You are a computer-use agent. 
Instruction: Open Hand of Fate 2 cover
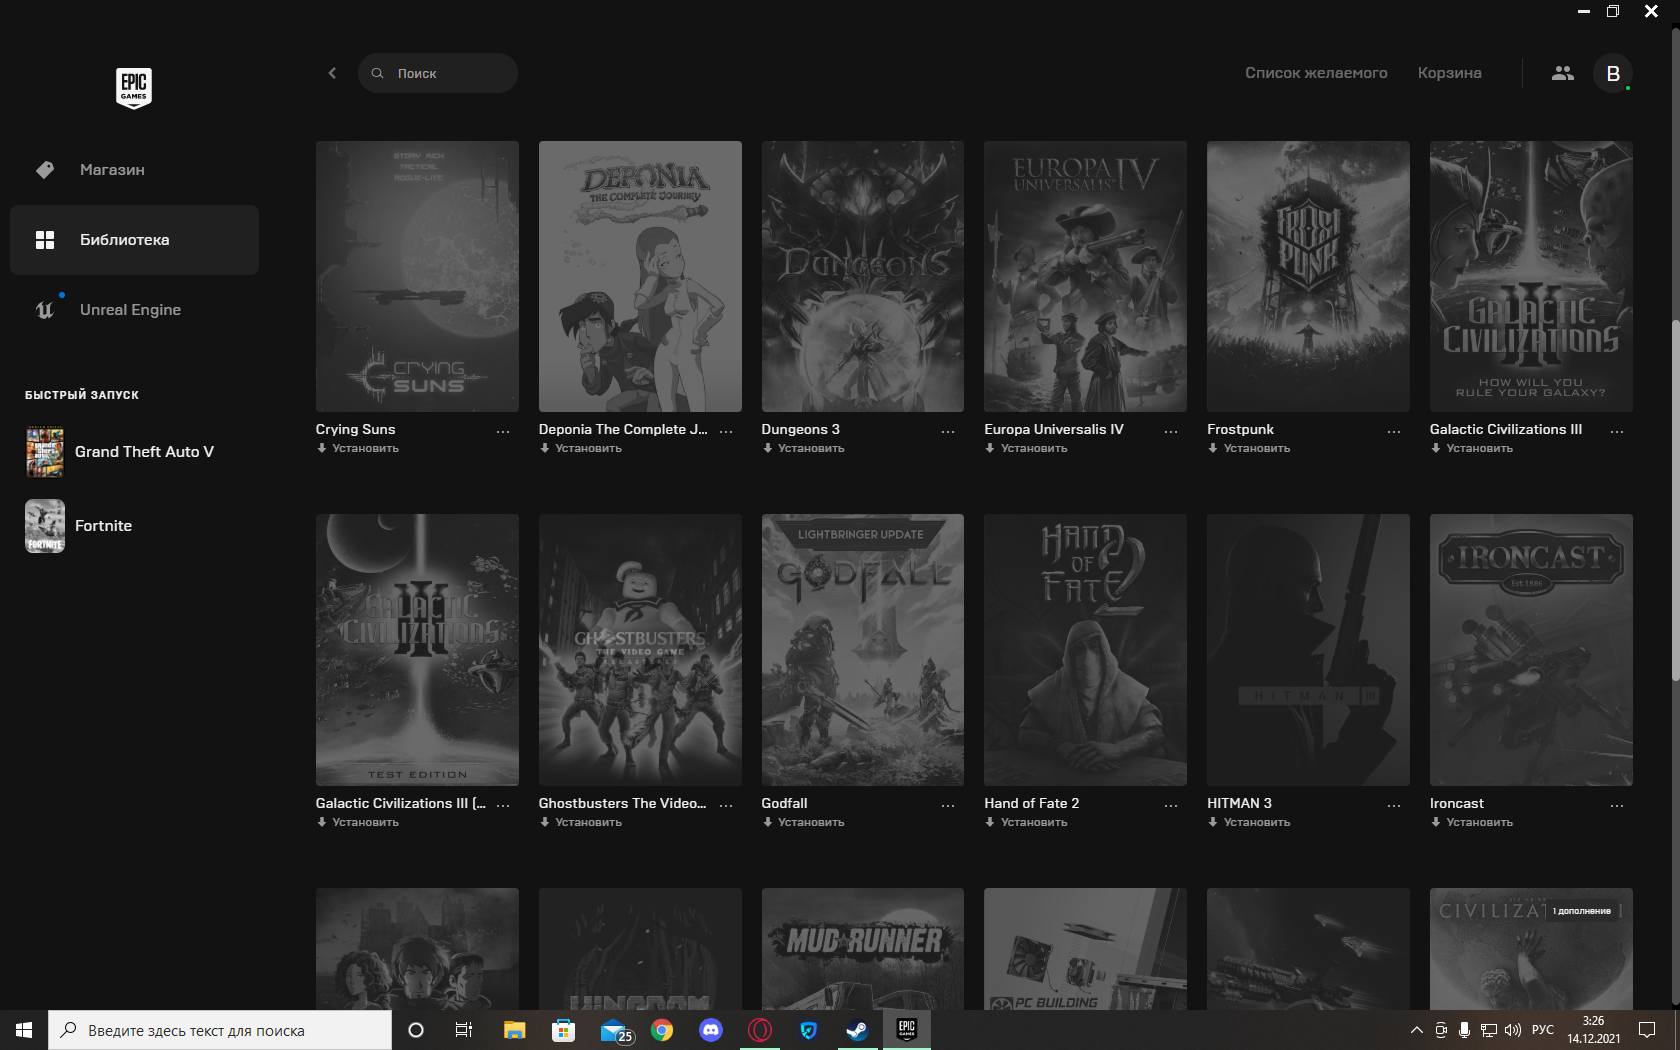pos(1085,650)
